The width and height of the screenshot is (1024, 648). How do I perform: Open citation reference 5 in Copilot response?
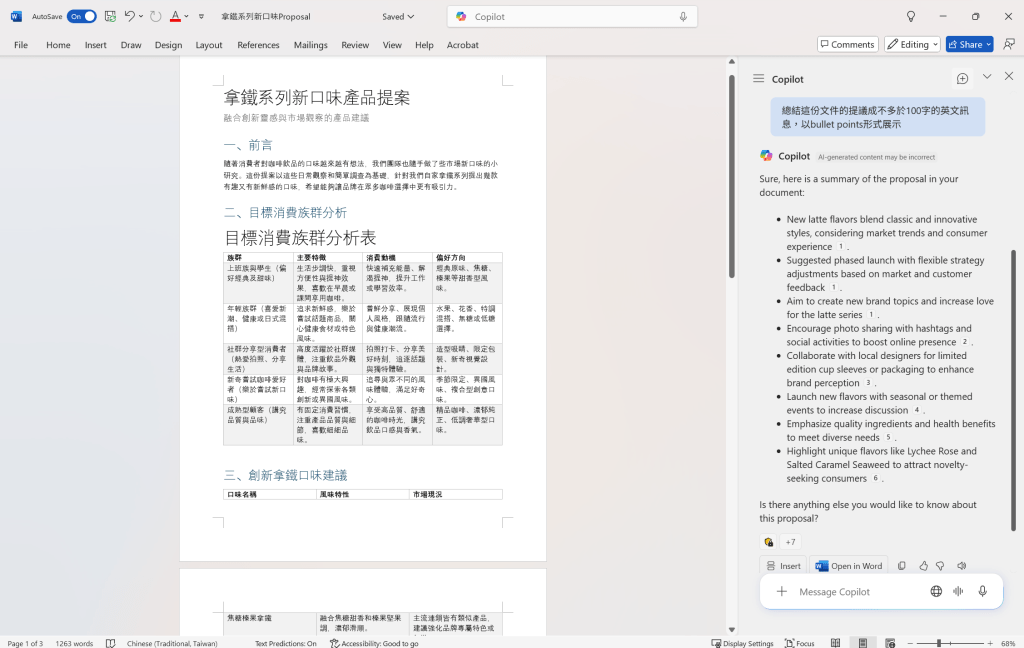pos(888,438)
